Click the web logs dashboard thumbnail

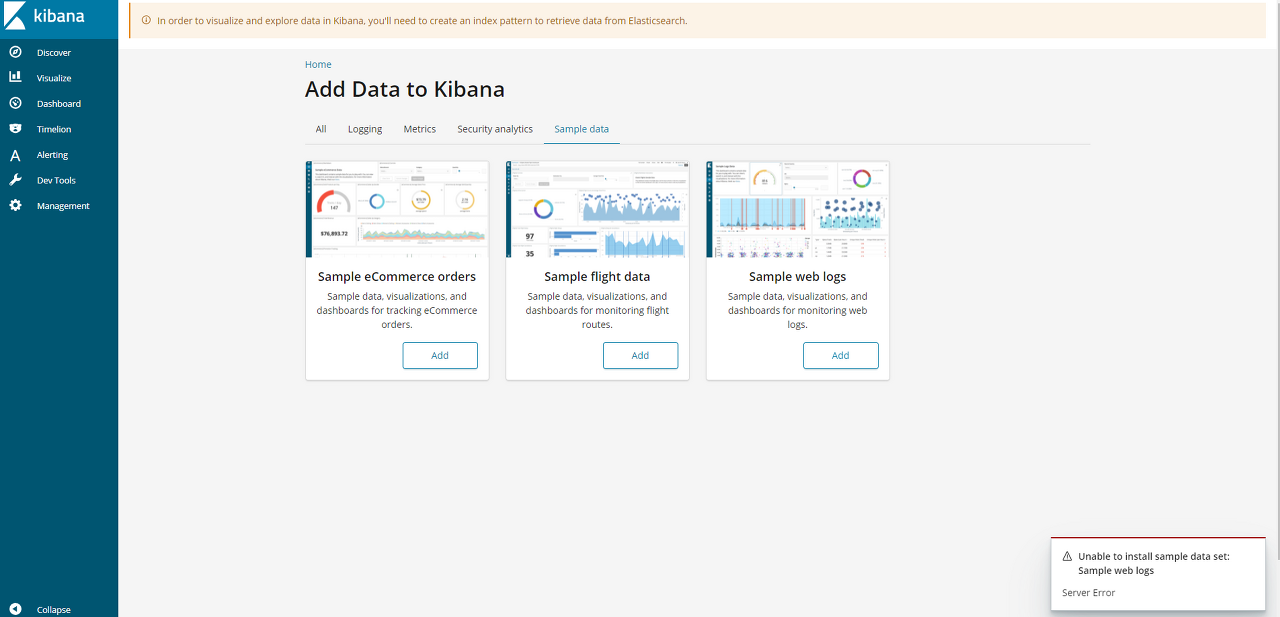pyautogui.click(x=798, y=208)
